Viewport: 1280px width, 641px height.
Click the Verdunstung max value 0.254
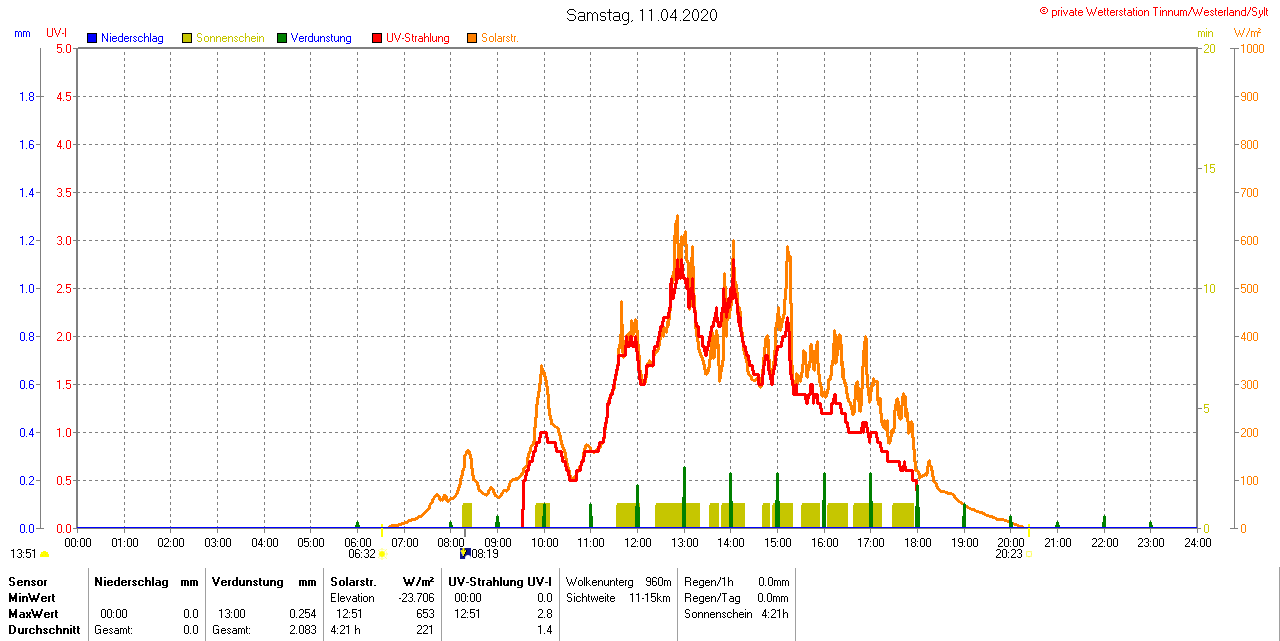point(302,614)
